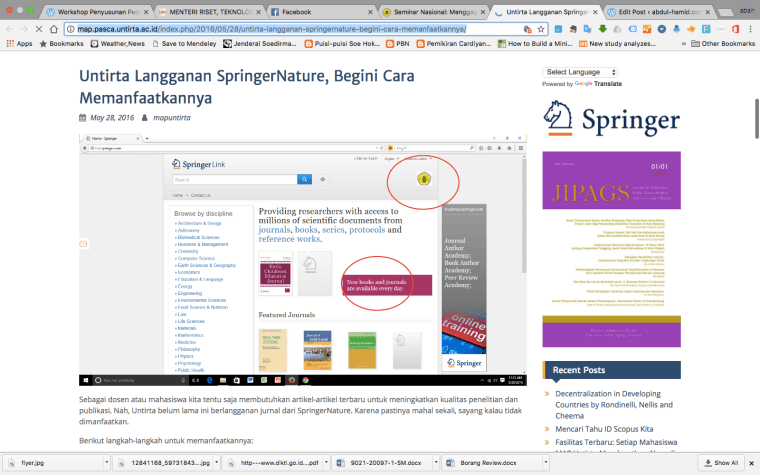Close the Edit Post abdul-hamid tab
This screenshot has height=475, width=760.
point(707,12)
